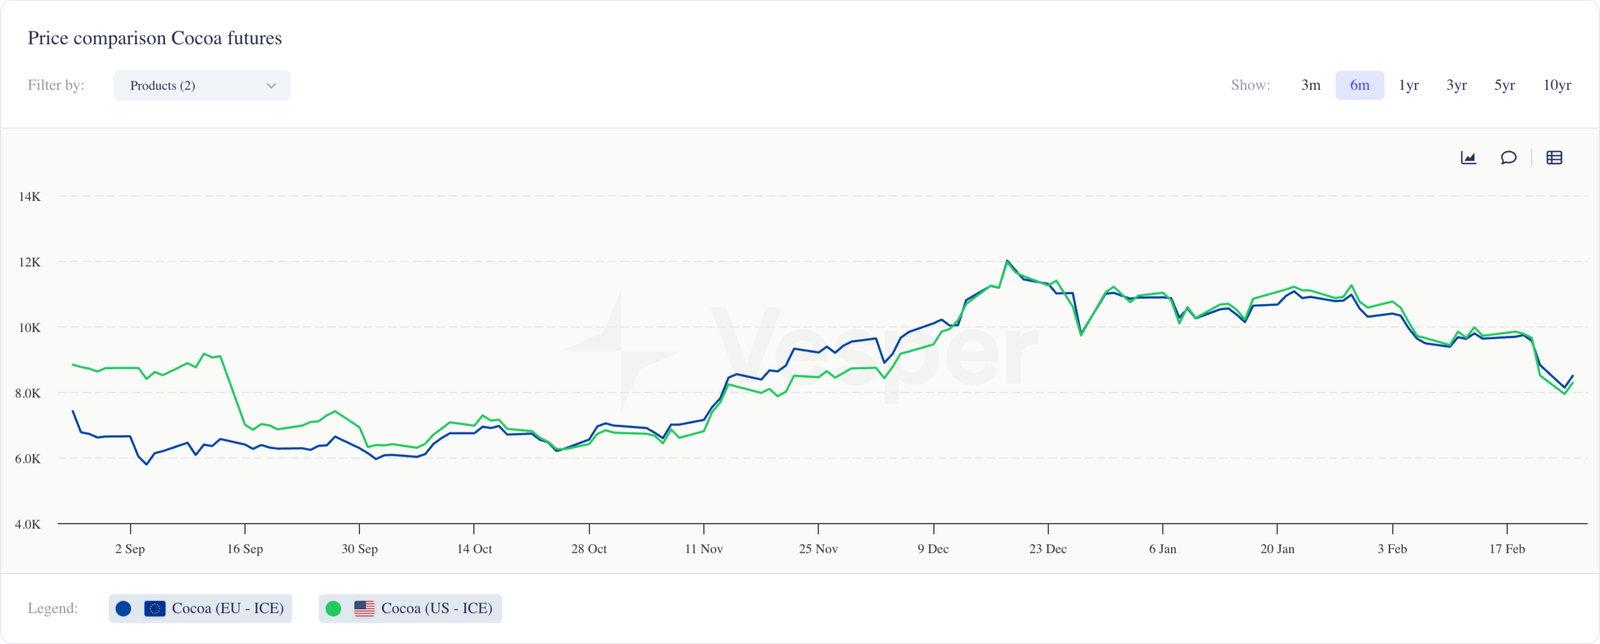This screenshot has height=644, width=1600.
Task: Select the 6m time range
Action: coord(1360,86)
